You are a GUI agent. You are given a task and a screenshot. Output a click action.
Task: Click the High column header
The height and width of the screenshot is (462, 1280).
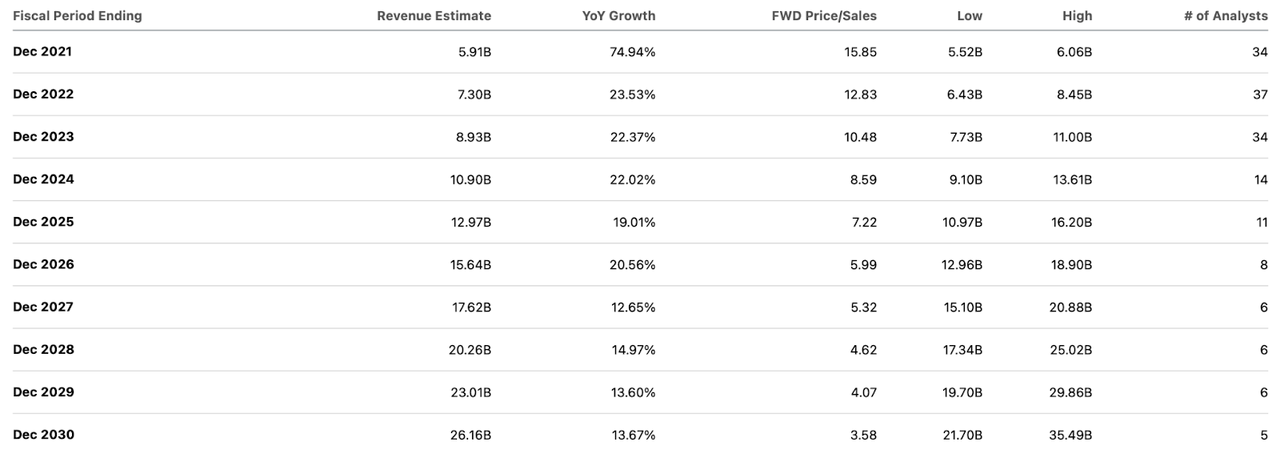1077,16
